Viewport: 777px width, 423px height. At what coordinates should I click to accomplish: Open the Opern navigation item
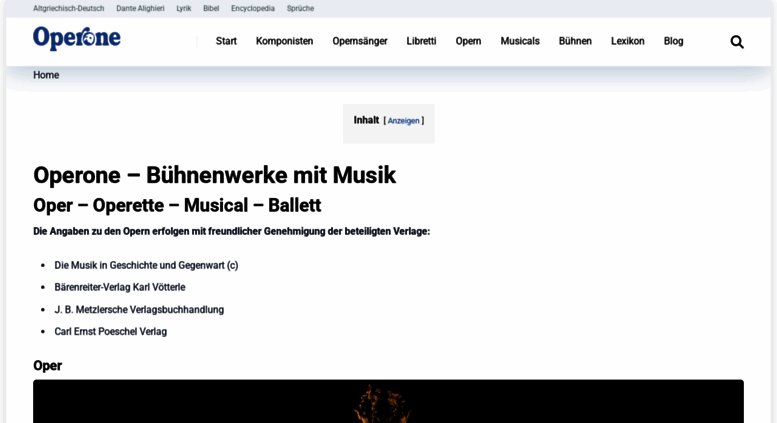point(468,41)
